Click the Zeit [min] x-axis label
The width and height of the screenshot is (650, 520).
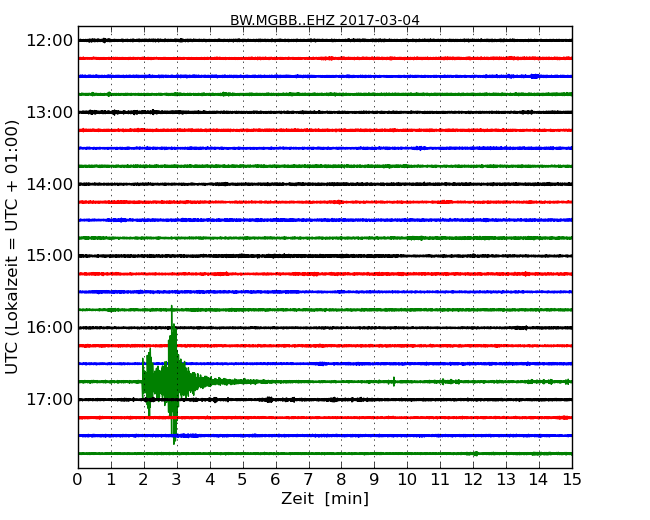[325, 498]
